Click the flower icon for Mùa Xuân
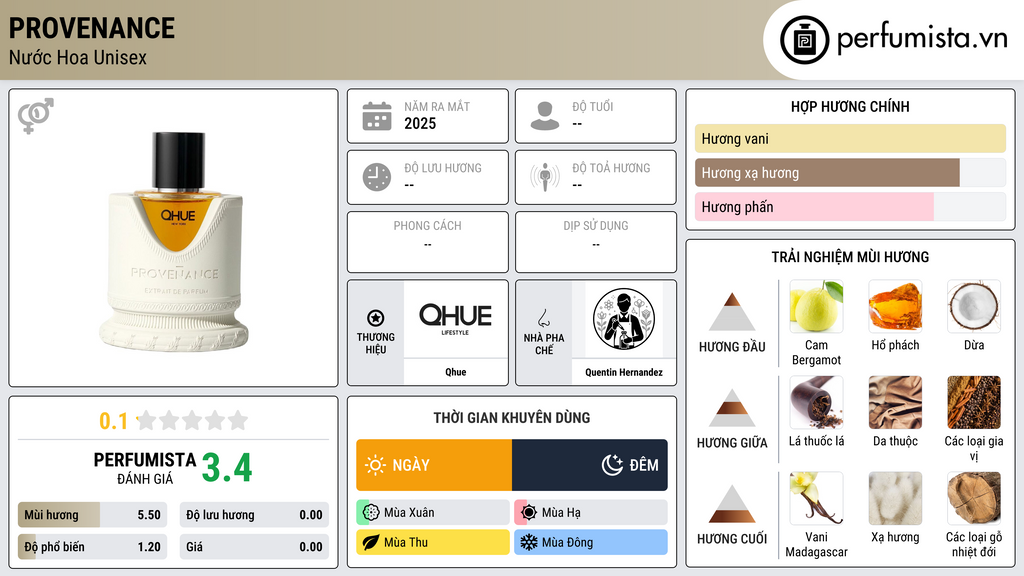Screen dimensions: 1024x576 [371, 513]
